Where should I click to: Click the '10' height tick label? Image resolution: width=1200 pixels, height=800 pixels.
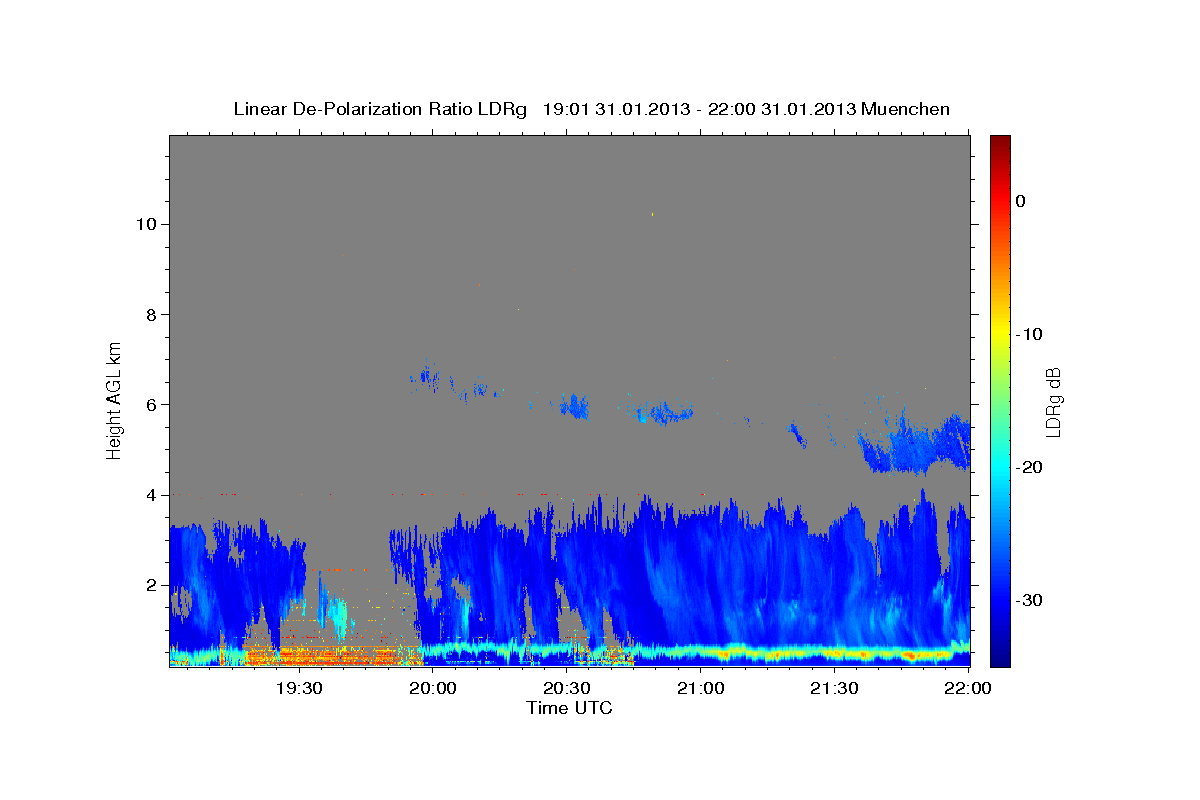(x=145, y=224)
